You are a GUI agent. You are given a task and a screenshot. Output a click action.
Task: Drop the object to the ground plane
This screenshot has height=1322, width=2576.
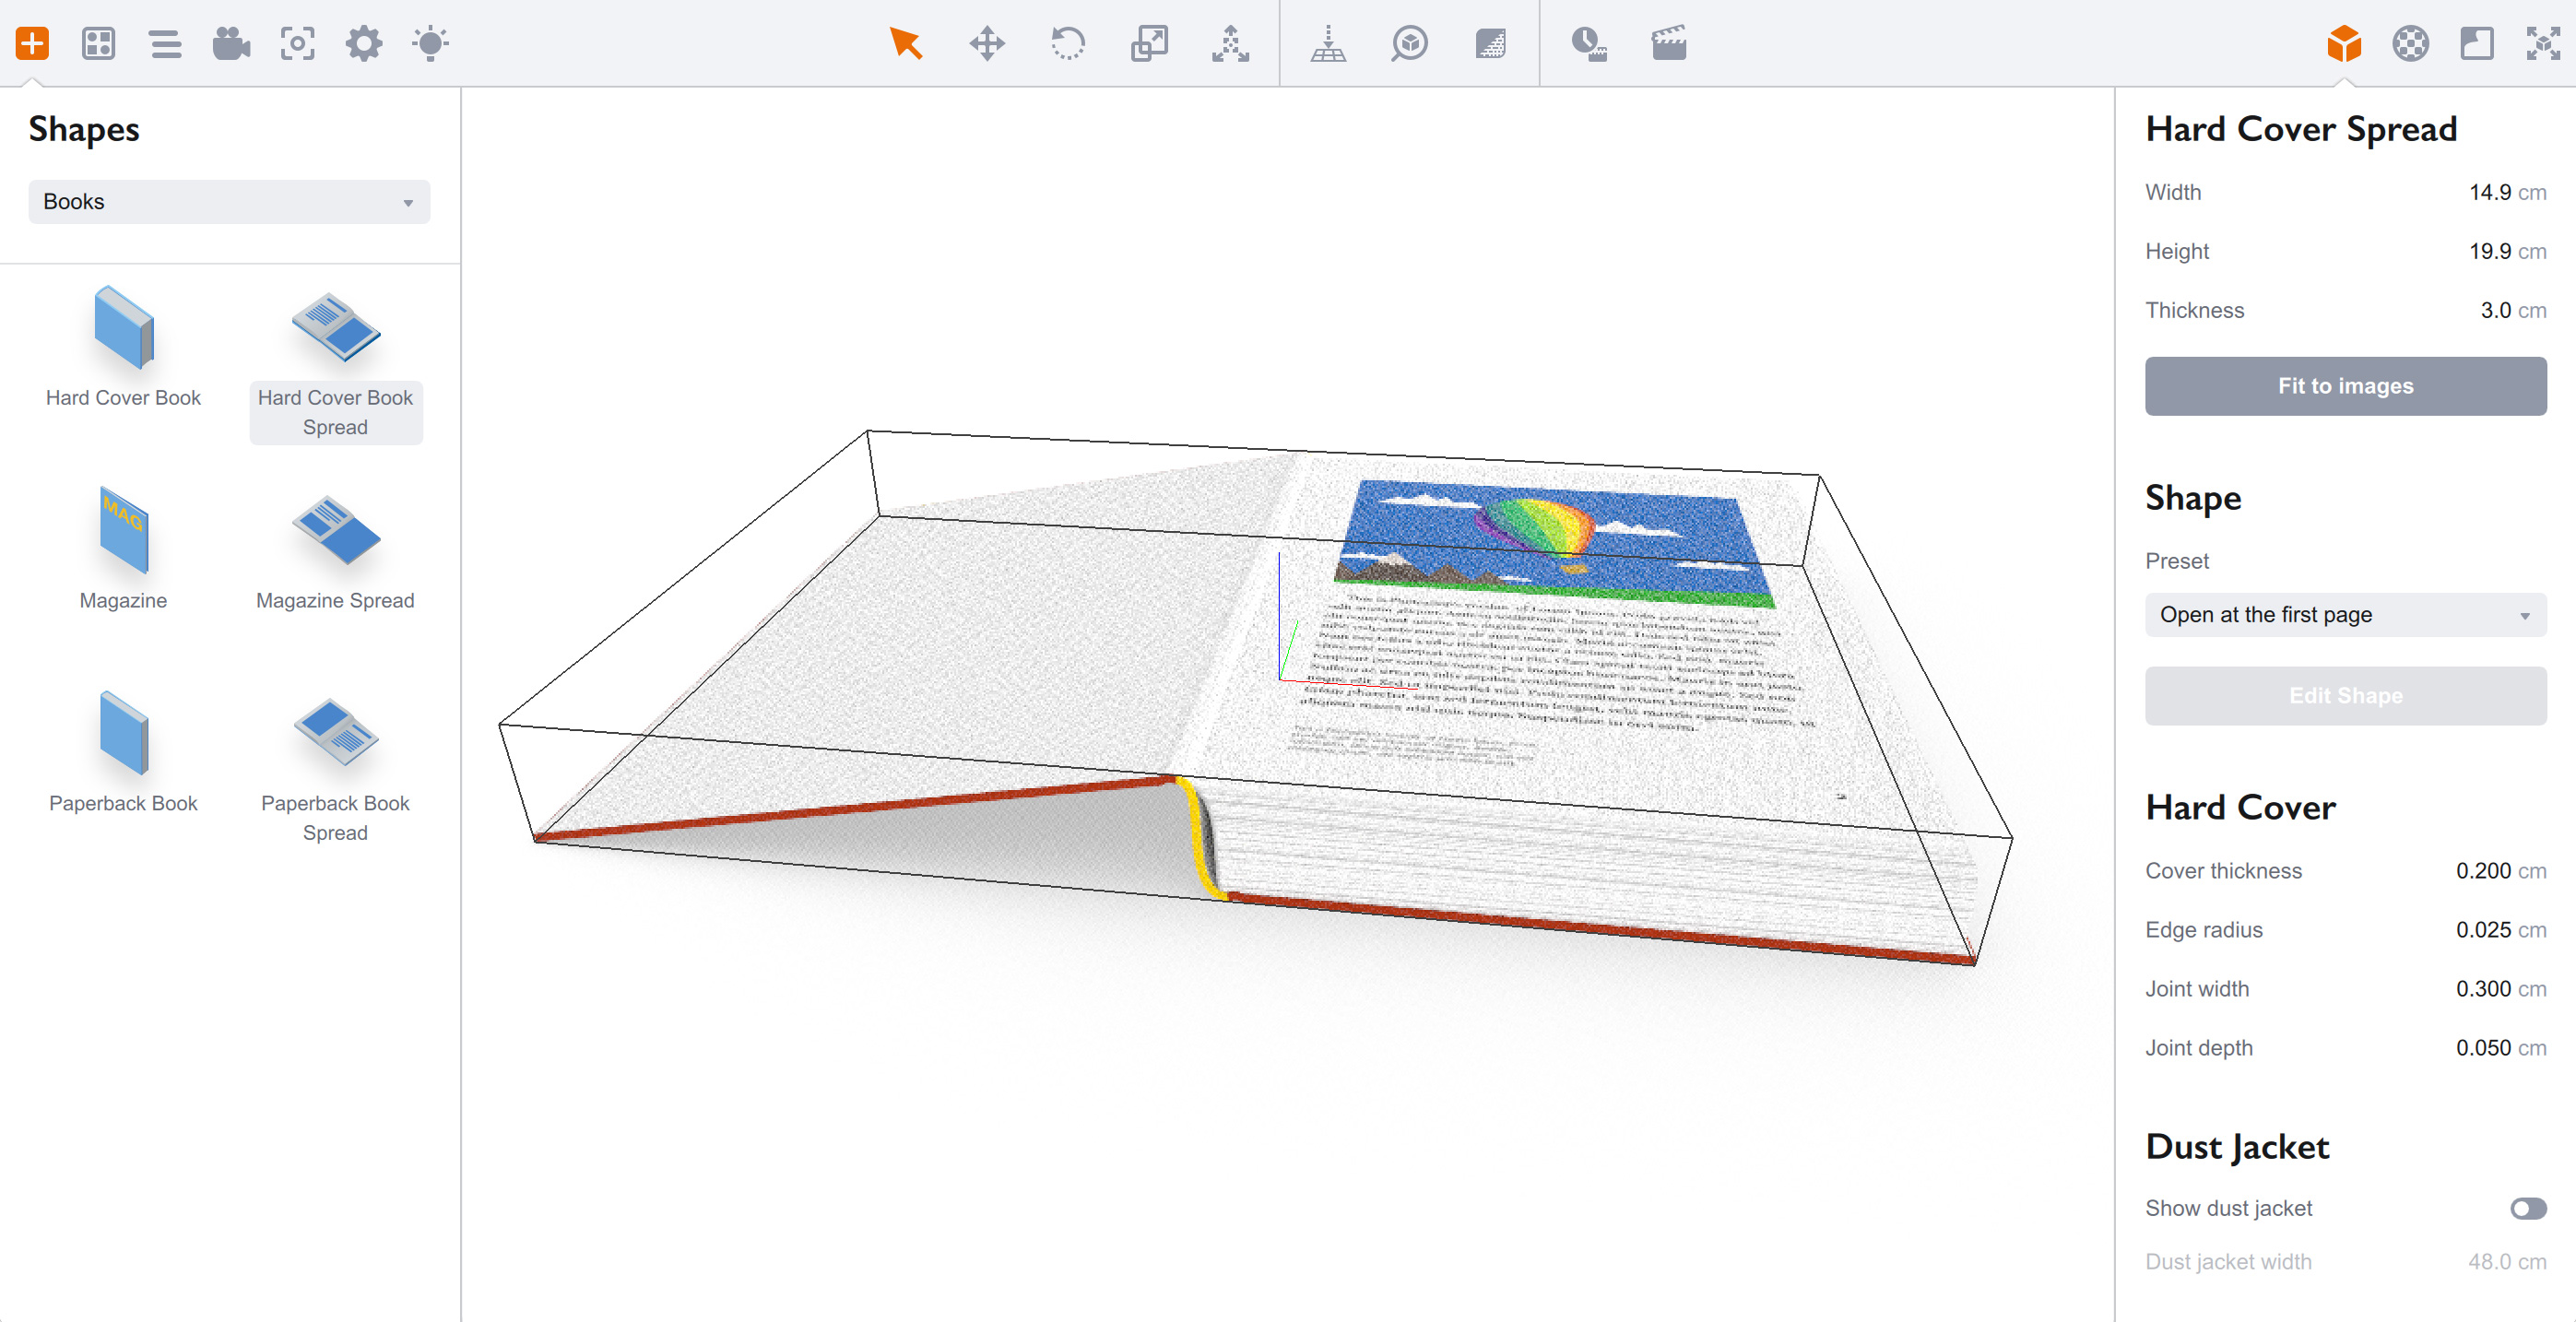click(1329, 44)
